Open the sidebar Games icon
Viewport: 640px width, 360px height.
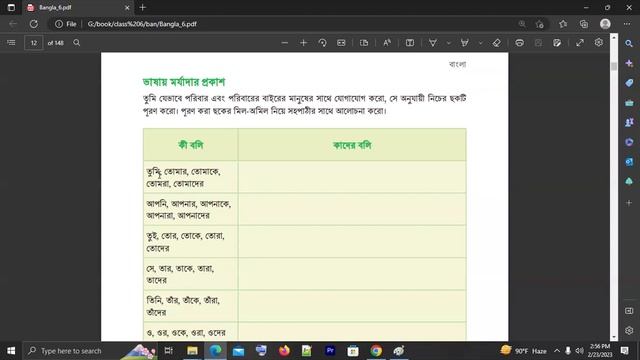tap(629, 122)
